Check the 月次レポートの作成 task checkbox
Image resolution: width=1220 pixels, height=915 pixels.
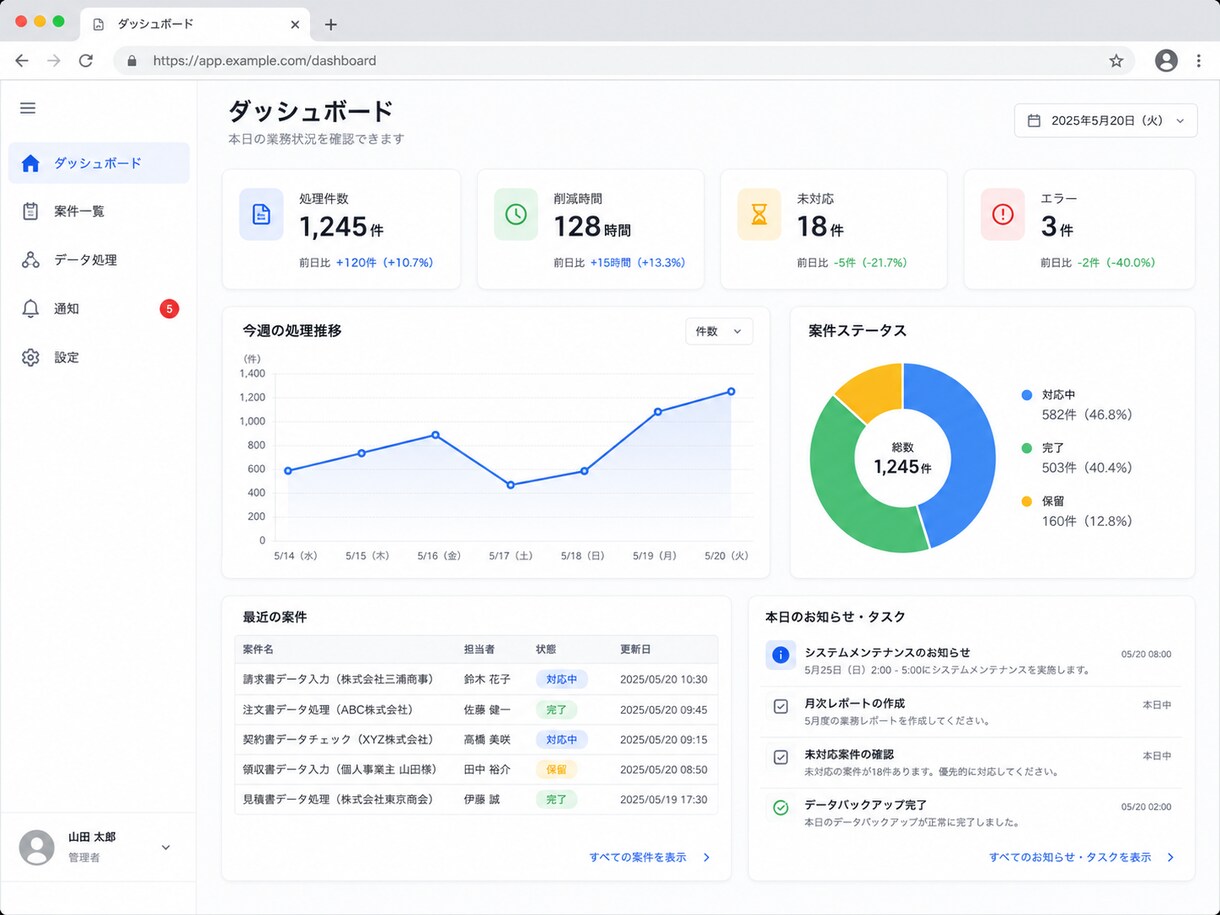(781, 706)
